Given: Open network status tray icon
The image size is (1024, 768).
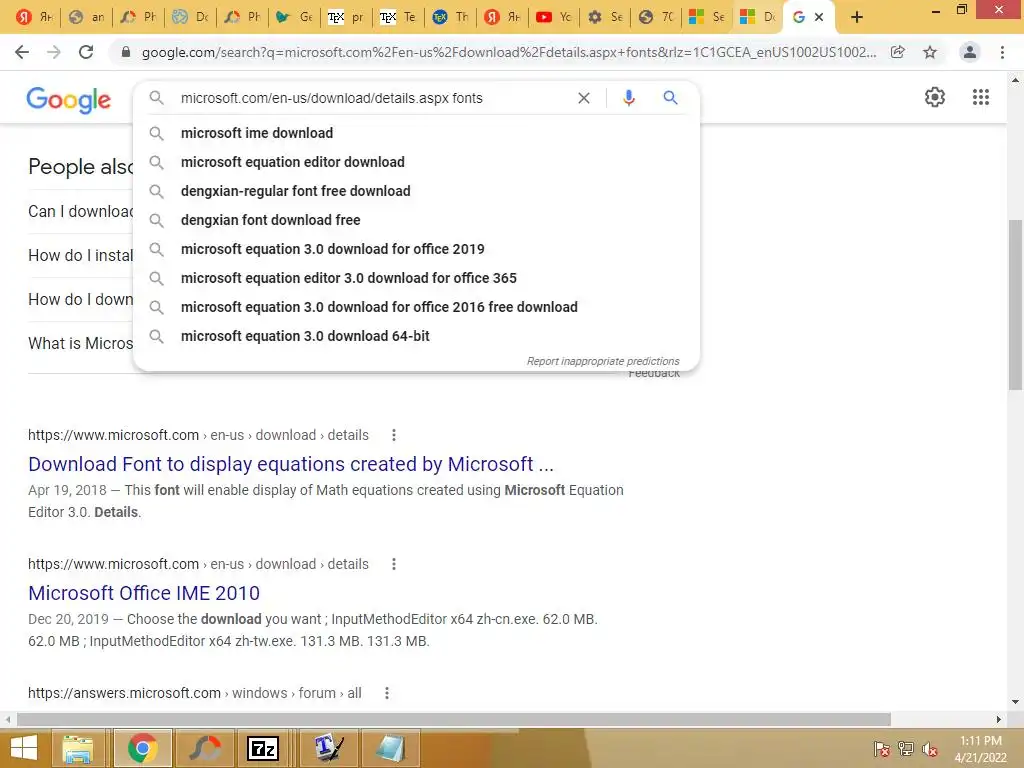Looking at the screenshot, I should (906, 749).
